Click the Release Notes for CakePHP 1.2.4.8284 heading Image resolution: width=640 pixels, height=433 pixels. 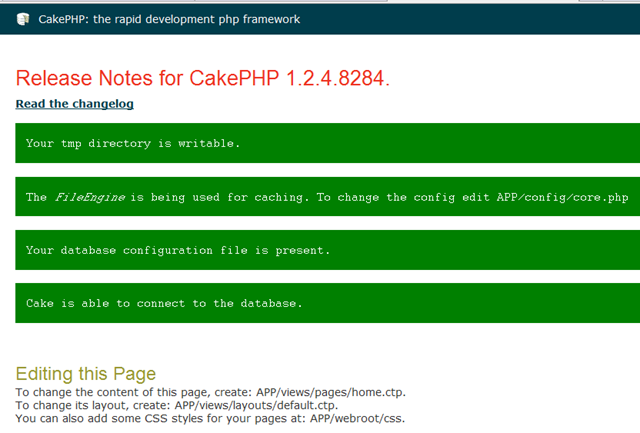[203, 78]
